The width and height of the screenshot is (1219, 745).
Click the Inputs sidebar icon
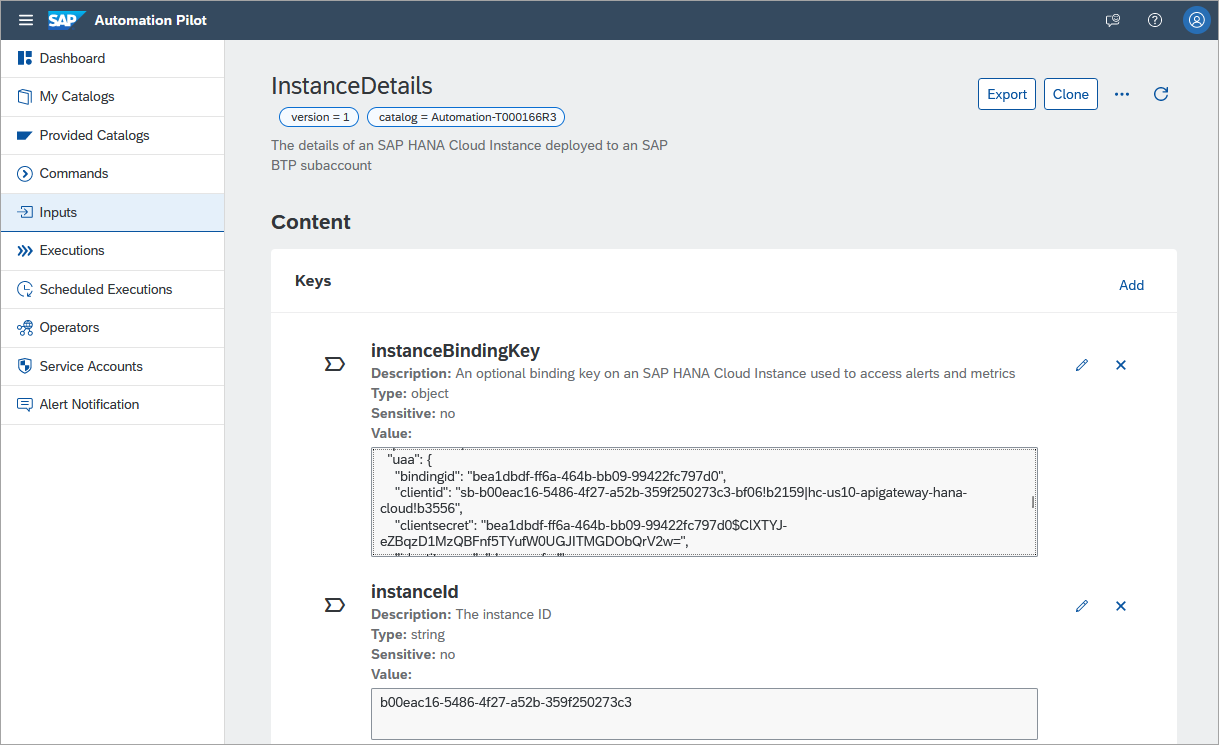25,212
